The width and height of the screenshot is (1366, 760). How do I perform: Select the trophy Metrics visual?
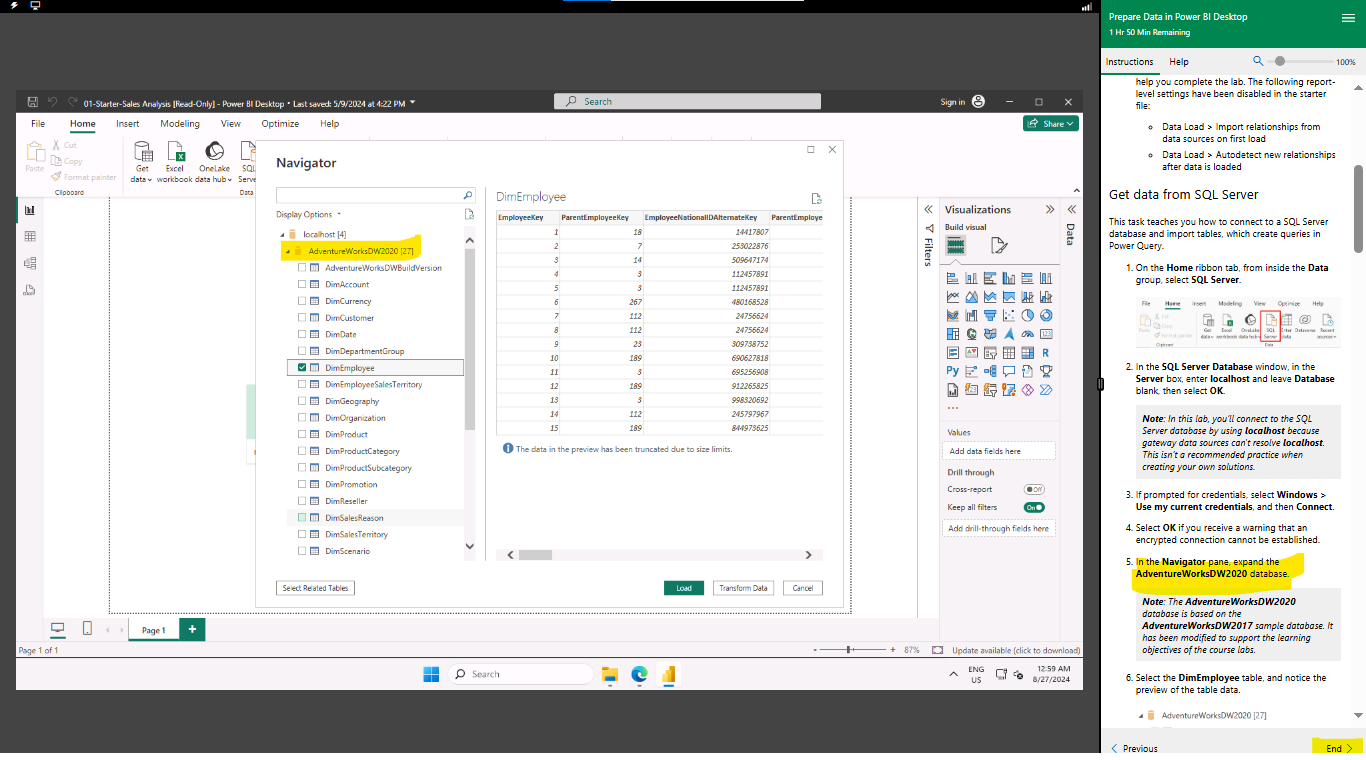click(1046, 371)
